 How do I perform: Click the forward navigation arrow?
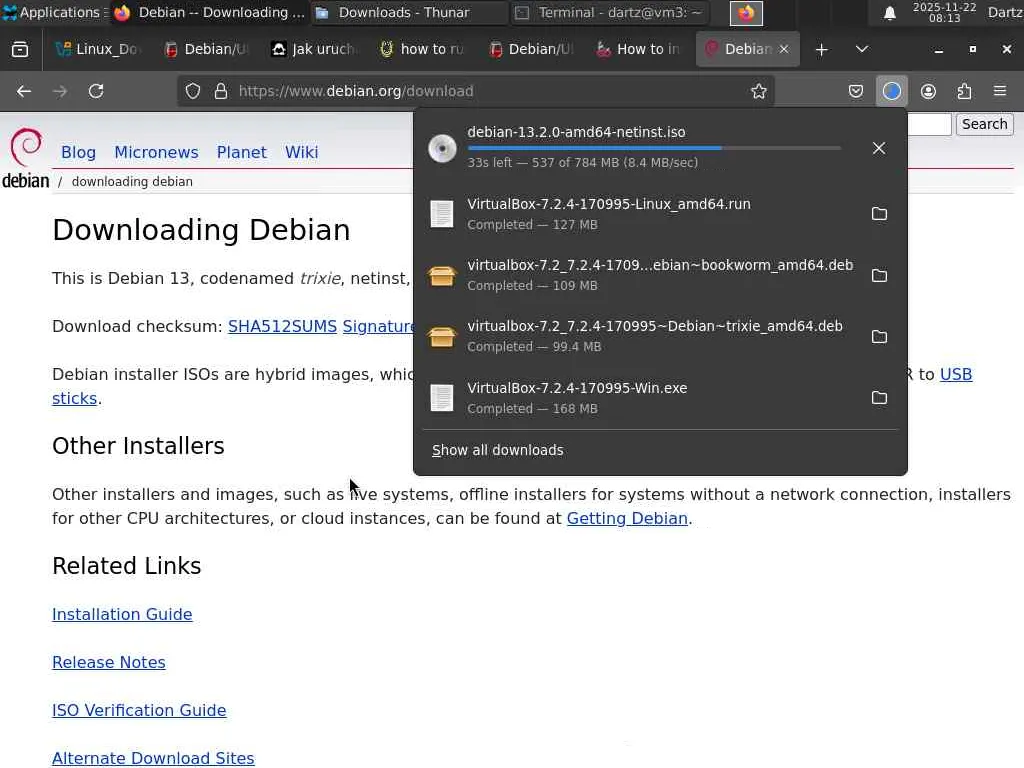tap(60, 91)
